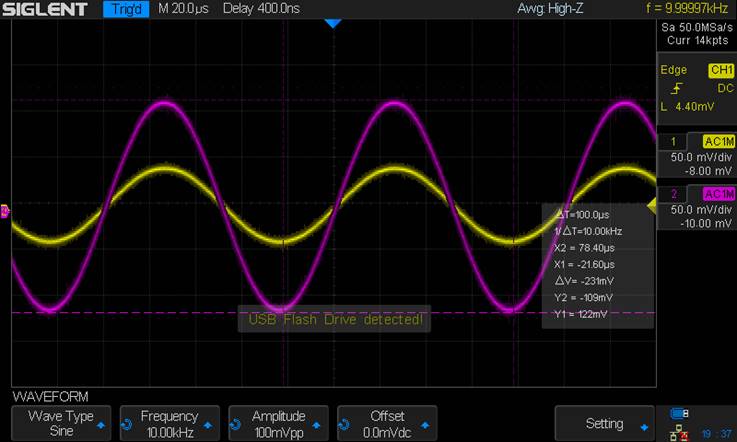
Task: Open the Wave Type Sine menu
Action: [61, 423]
